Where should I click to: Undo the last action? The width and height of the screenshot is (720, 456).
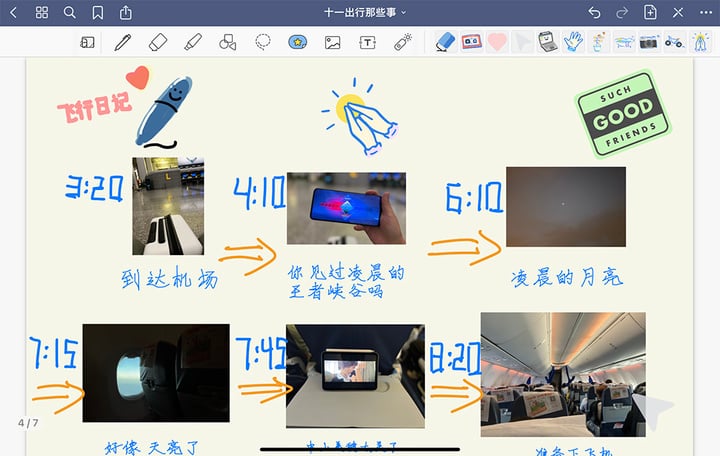[x=594, y=13]
